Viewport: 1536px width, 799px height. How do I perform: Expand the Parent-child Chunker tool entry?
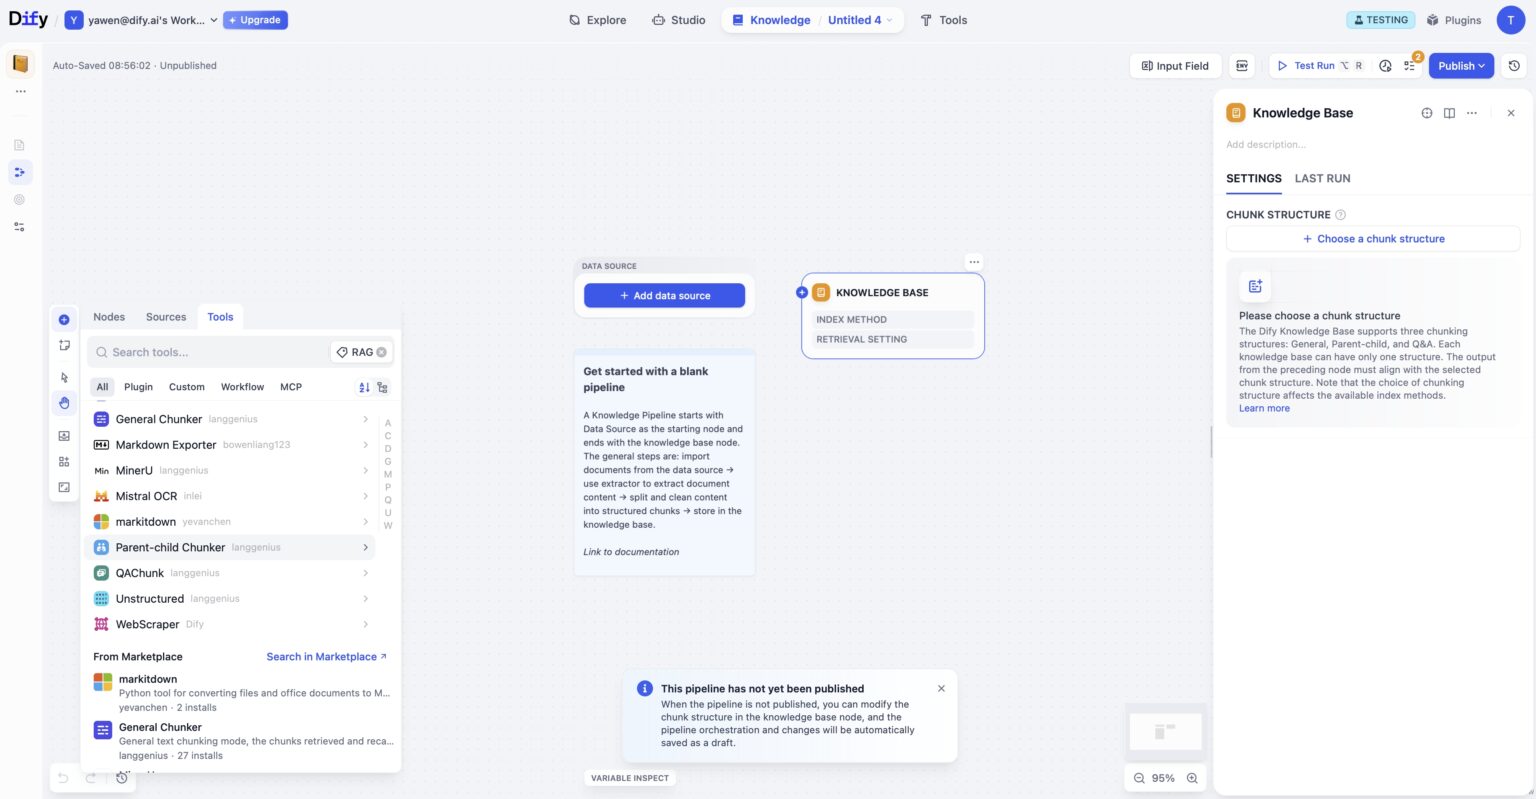pos(365,547)
